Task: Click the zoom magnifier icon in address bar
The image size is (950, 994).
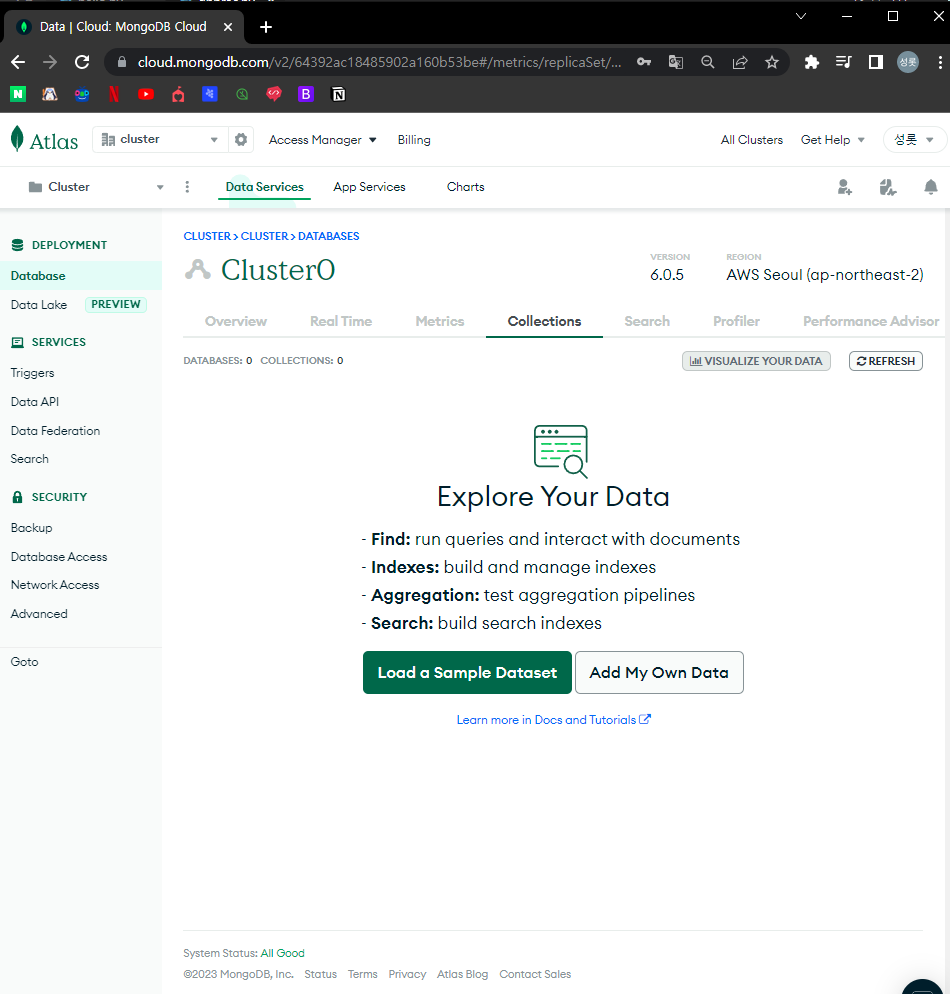Action: 707,62
